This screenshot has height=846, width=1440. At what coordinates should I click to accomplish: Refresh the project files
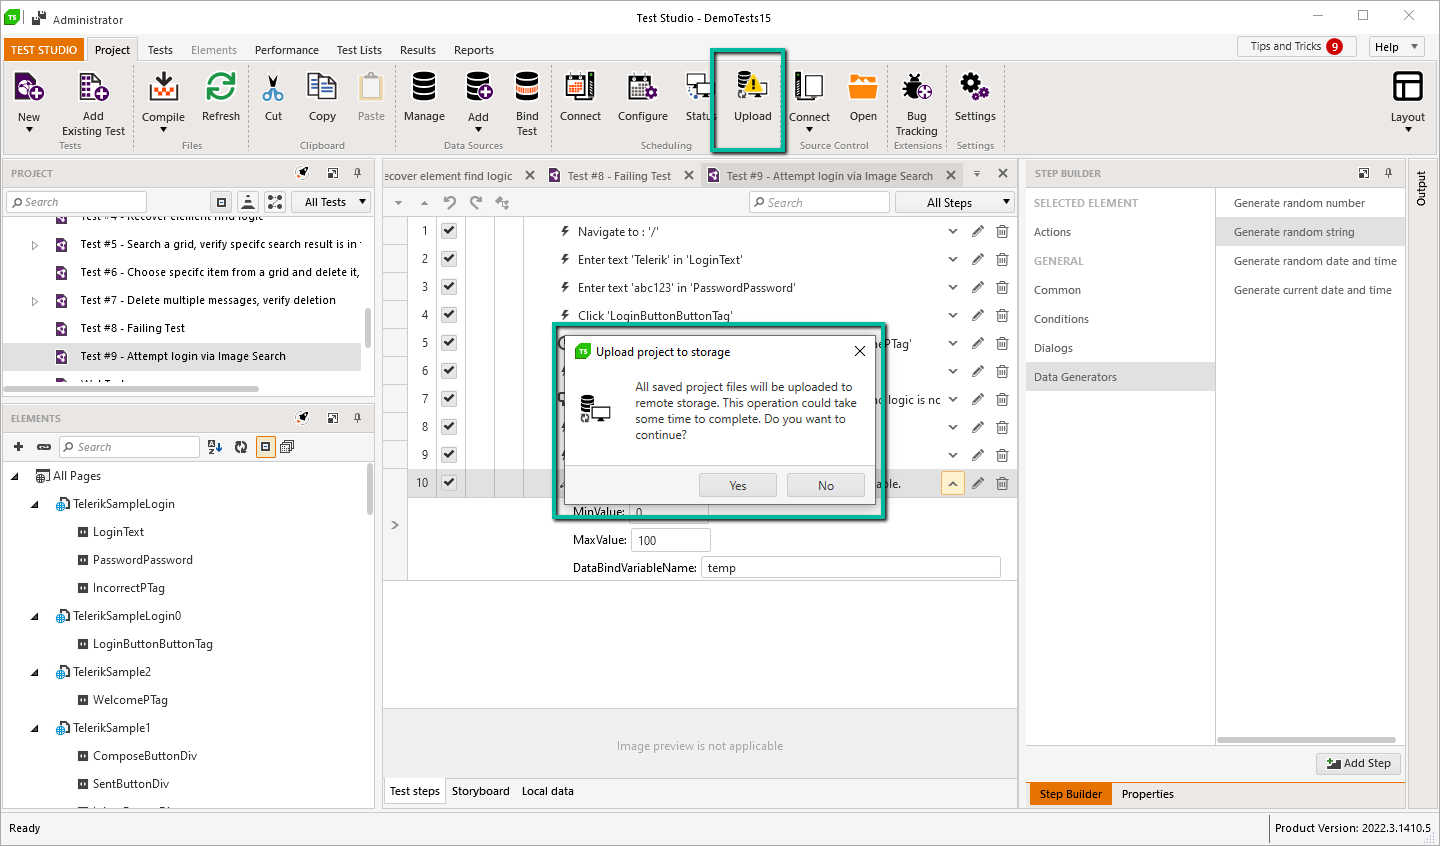coord(221,88)
